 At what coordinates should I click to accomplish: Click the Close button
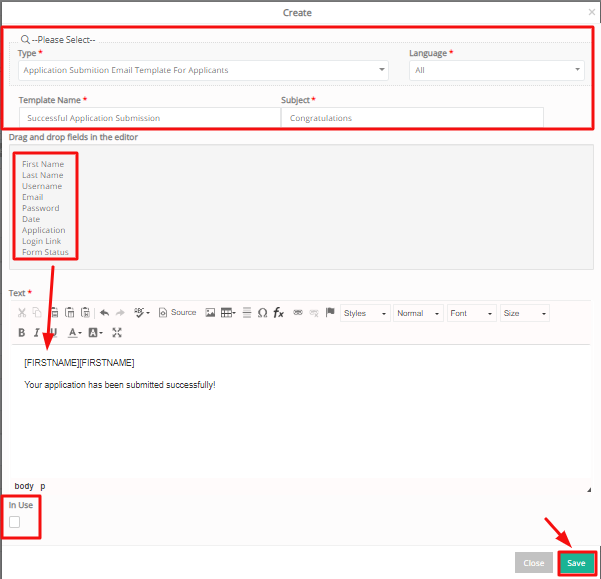coord(534,563)
